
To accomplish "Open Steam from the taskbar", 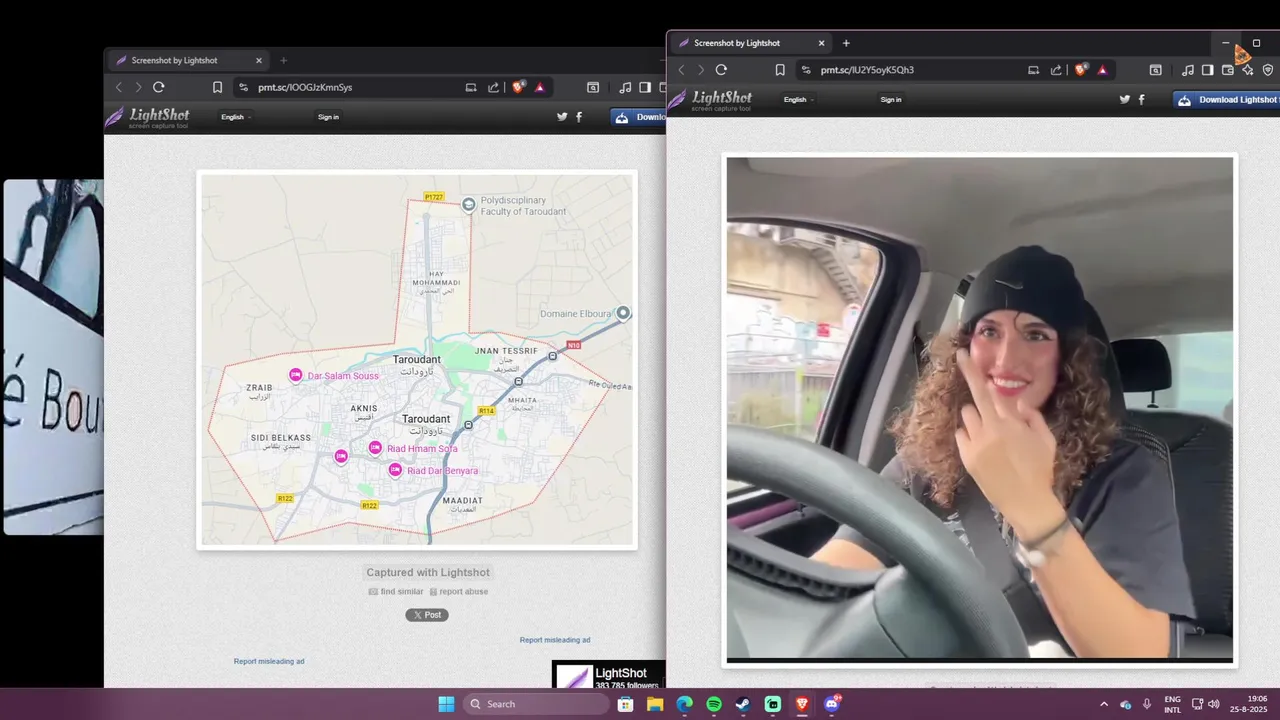I will tap(743, 704).
